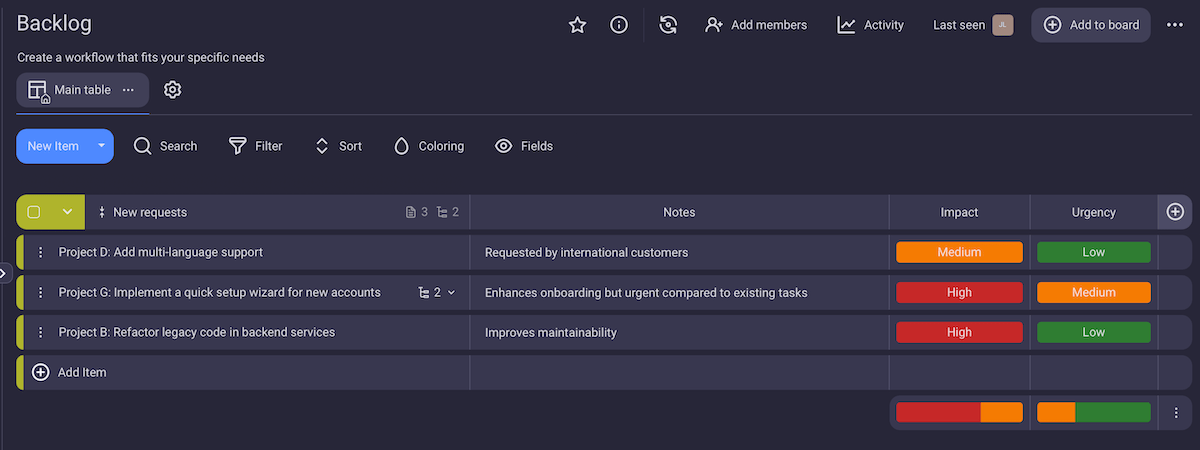Click Last seen user avatar
1200x450 pixels.
(x=1002, y=25)
